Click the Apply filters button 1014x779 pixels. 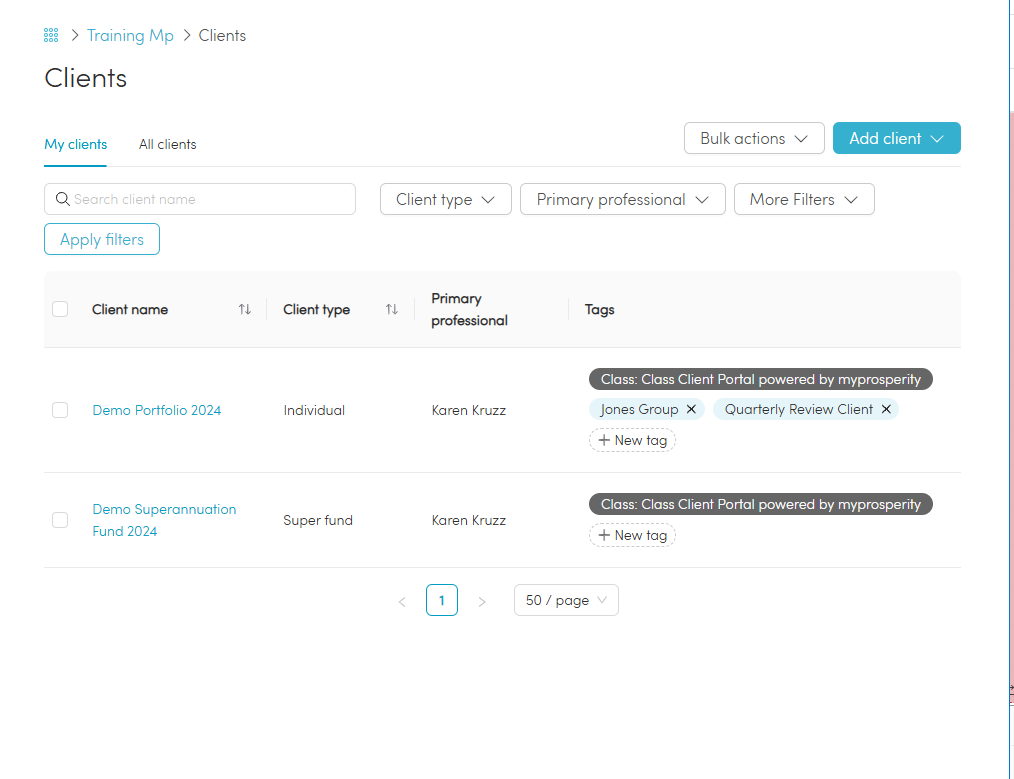tap(102, 239)
